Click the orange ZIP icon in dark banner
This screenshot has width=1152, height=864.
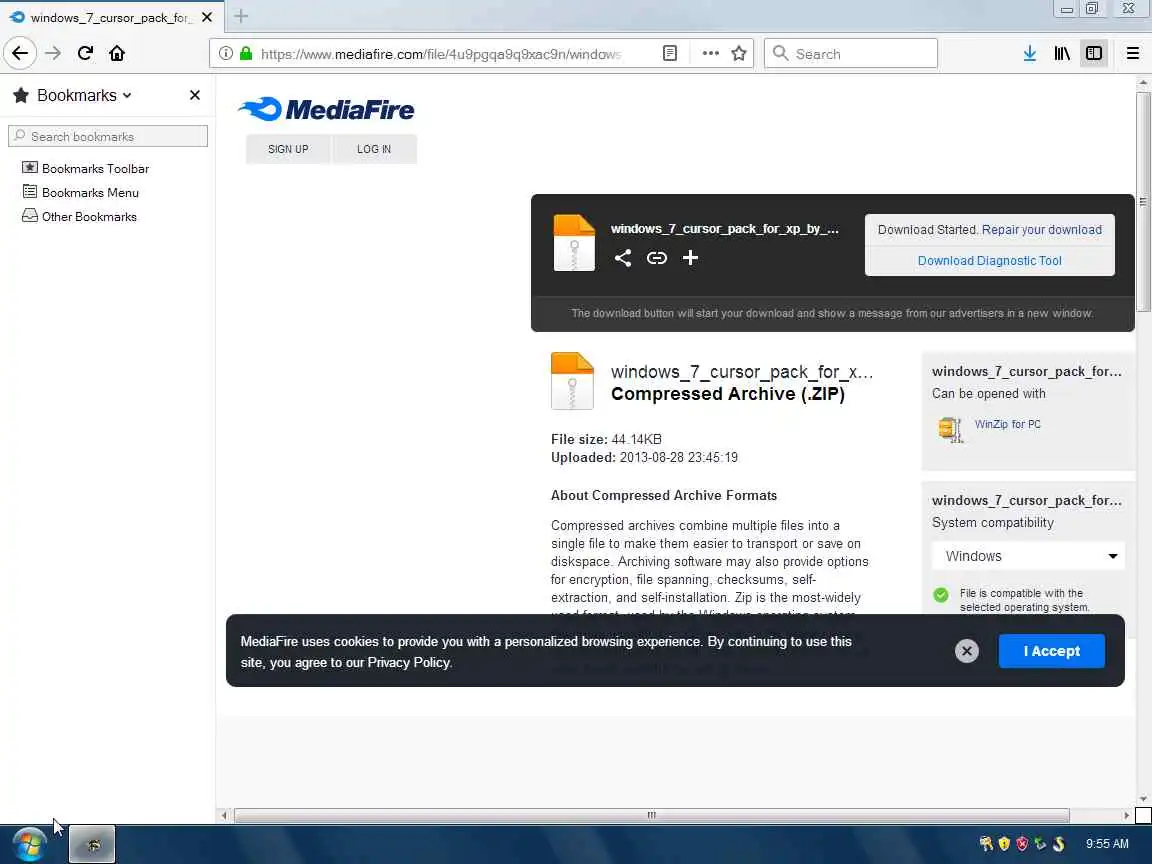pos(574,243)
